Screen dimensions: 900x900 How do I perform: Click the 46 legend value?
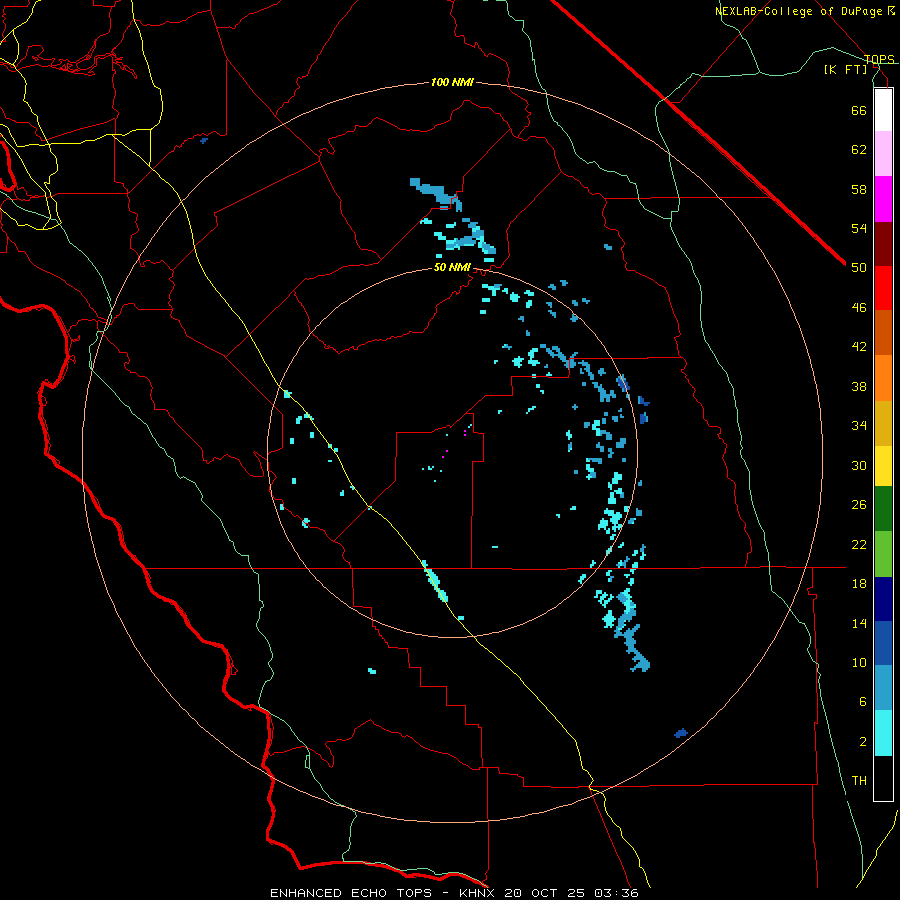pyautogui.click(x=859, y=308)
